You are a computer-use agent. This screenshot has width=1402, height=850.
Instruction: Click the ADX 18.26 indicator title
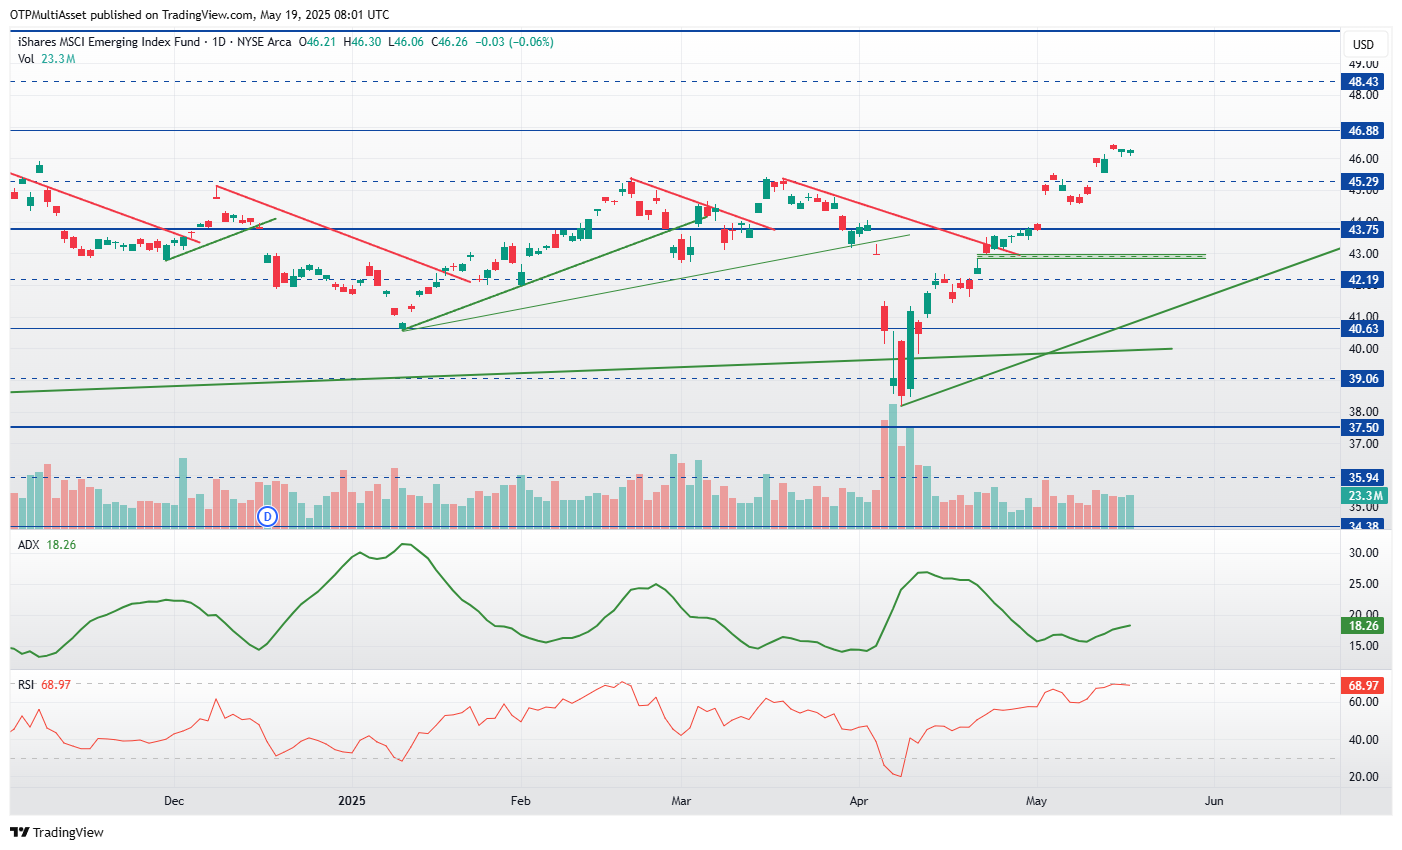[47, 545]
